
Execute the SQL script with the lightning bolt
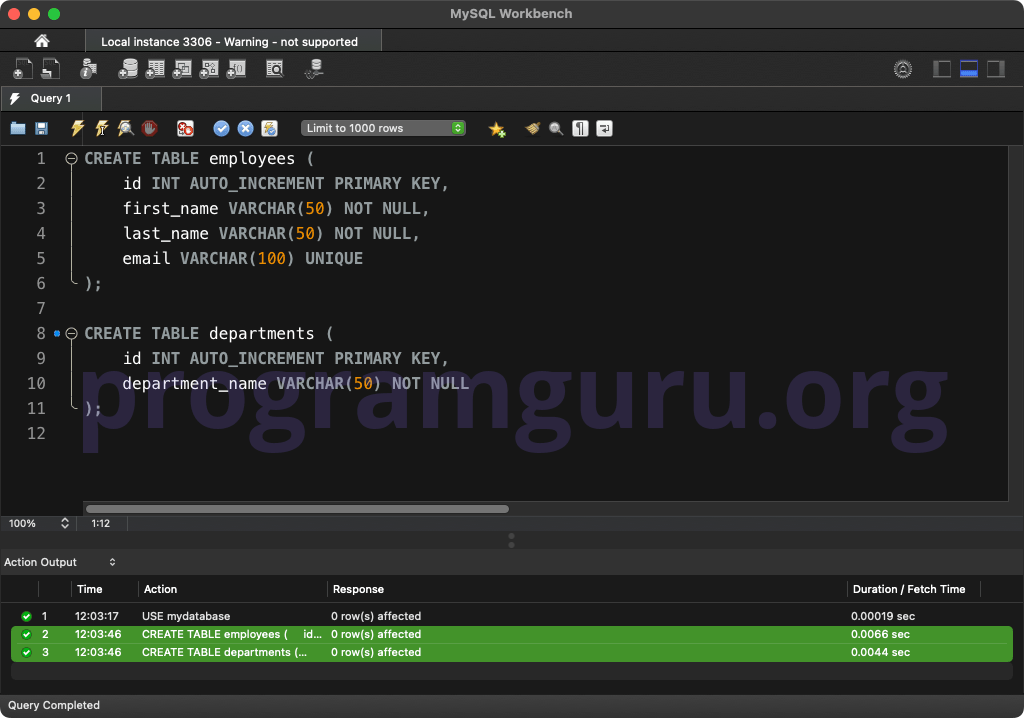[77, 128]
